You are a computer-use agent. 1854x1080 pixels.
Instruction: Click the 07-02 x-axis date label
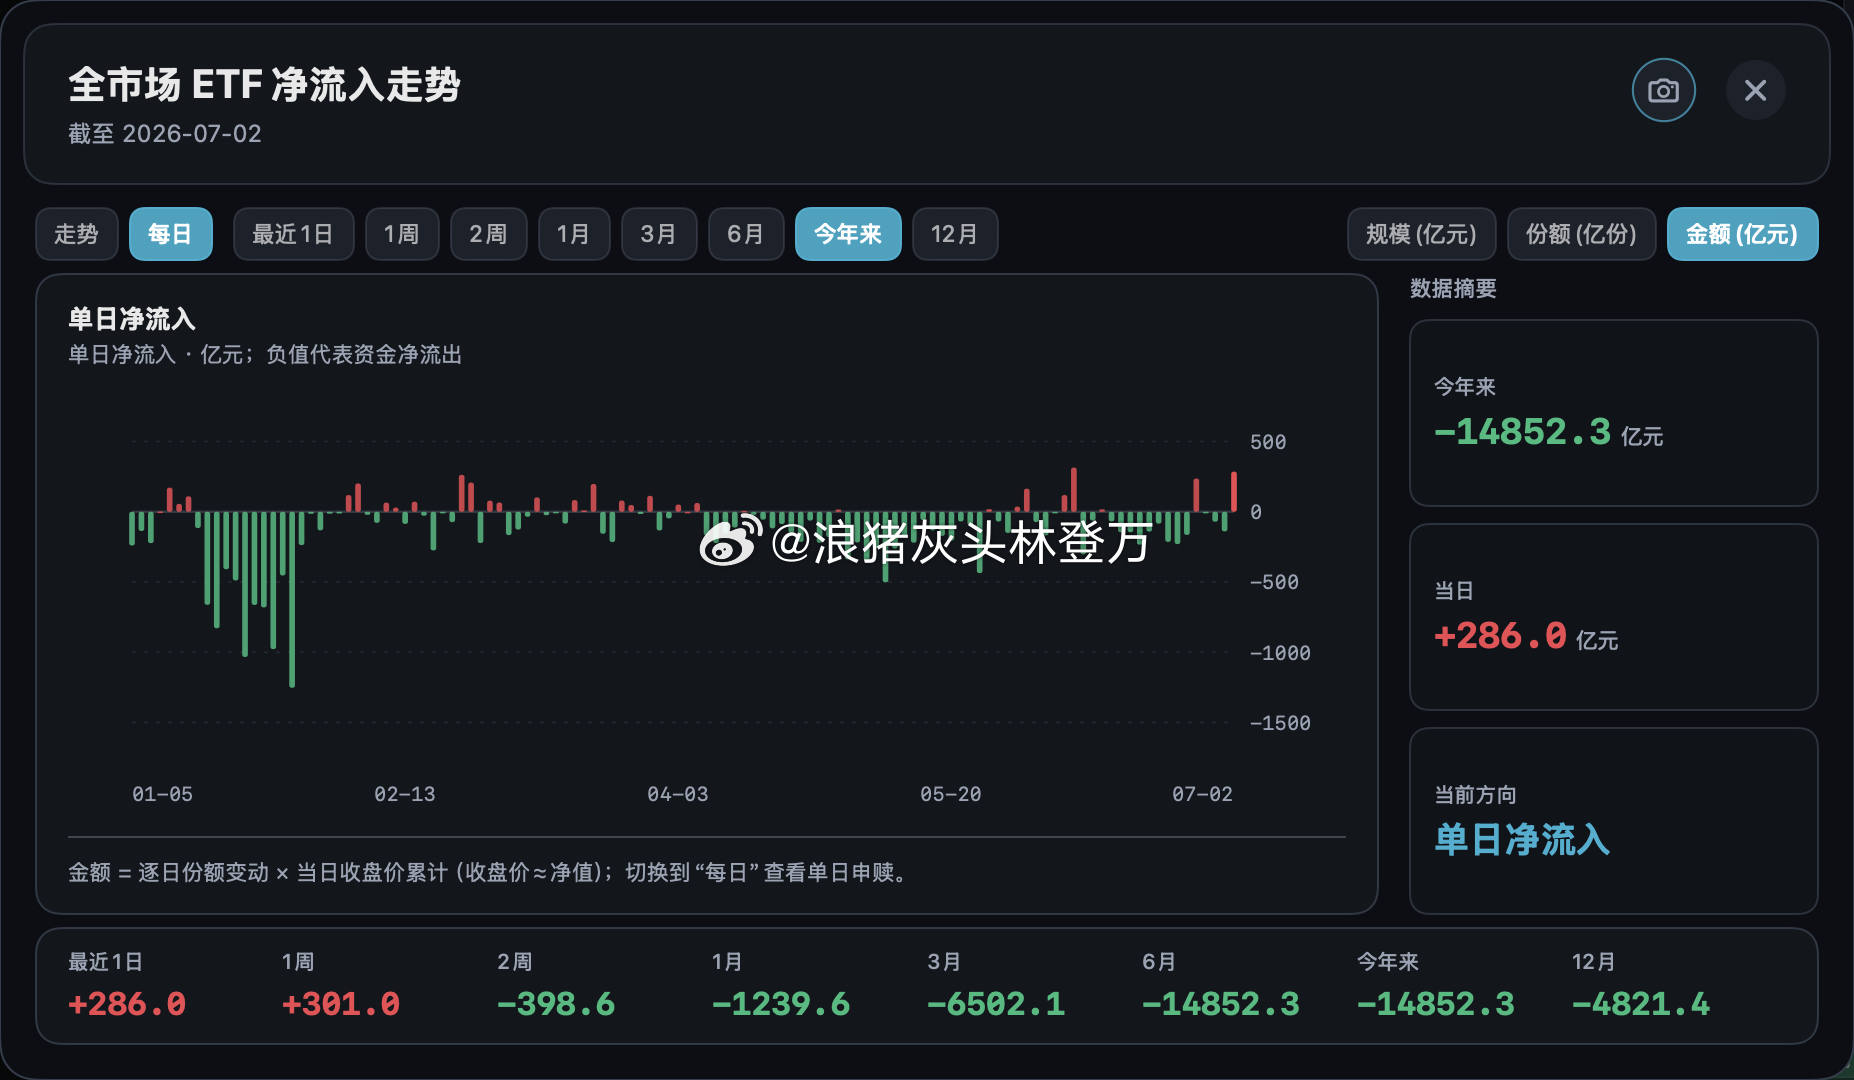[x=1202, y=794]
